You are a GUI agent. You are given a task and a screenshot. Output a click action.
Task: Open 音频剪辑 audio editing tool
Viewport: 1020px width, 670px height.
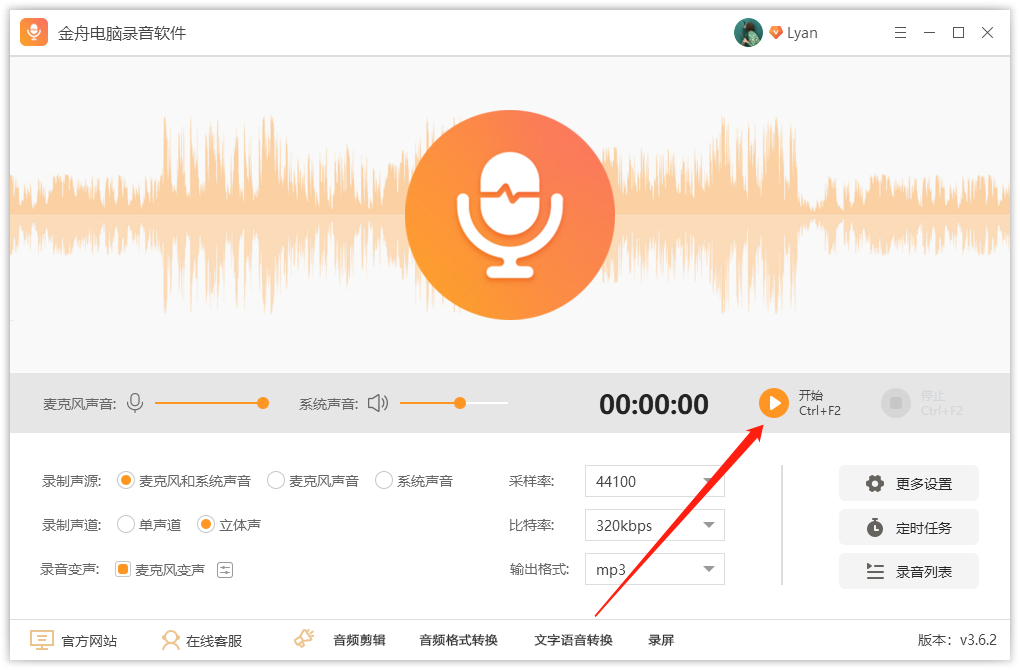point(359,640)
